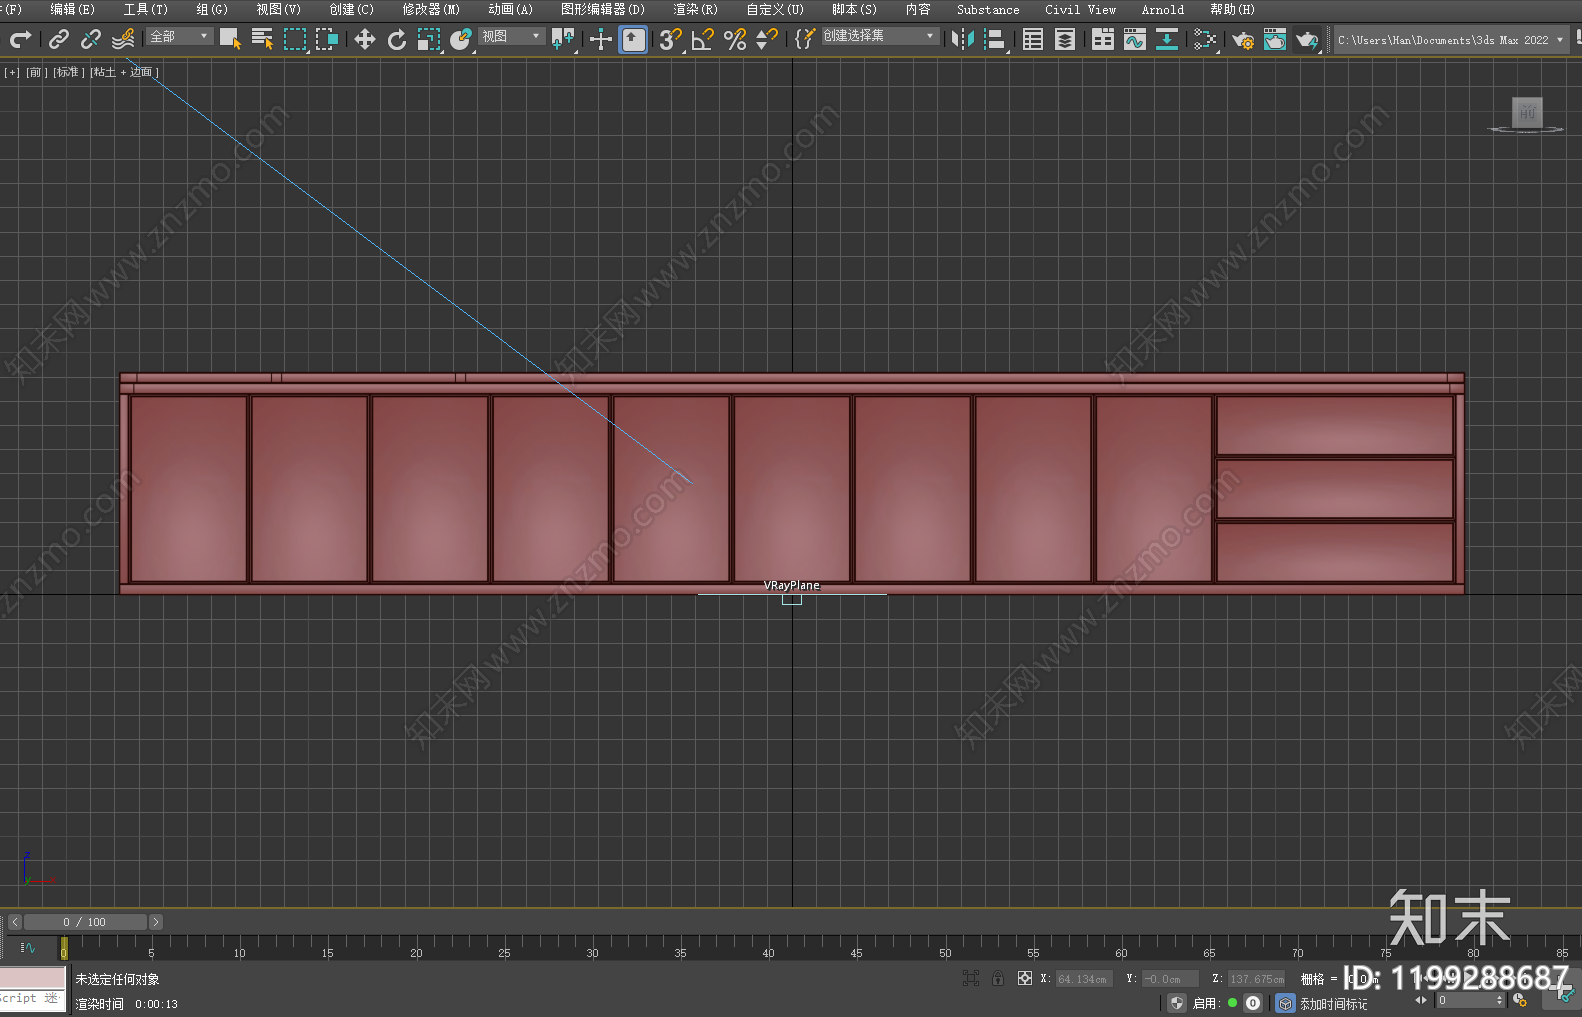The width and height of the screenshot is (1582, 1017).
Task: Click the Select and Manipulate icon
Action: tap(601, 39)
